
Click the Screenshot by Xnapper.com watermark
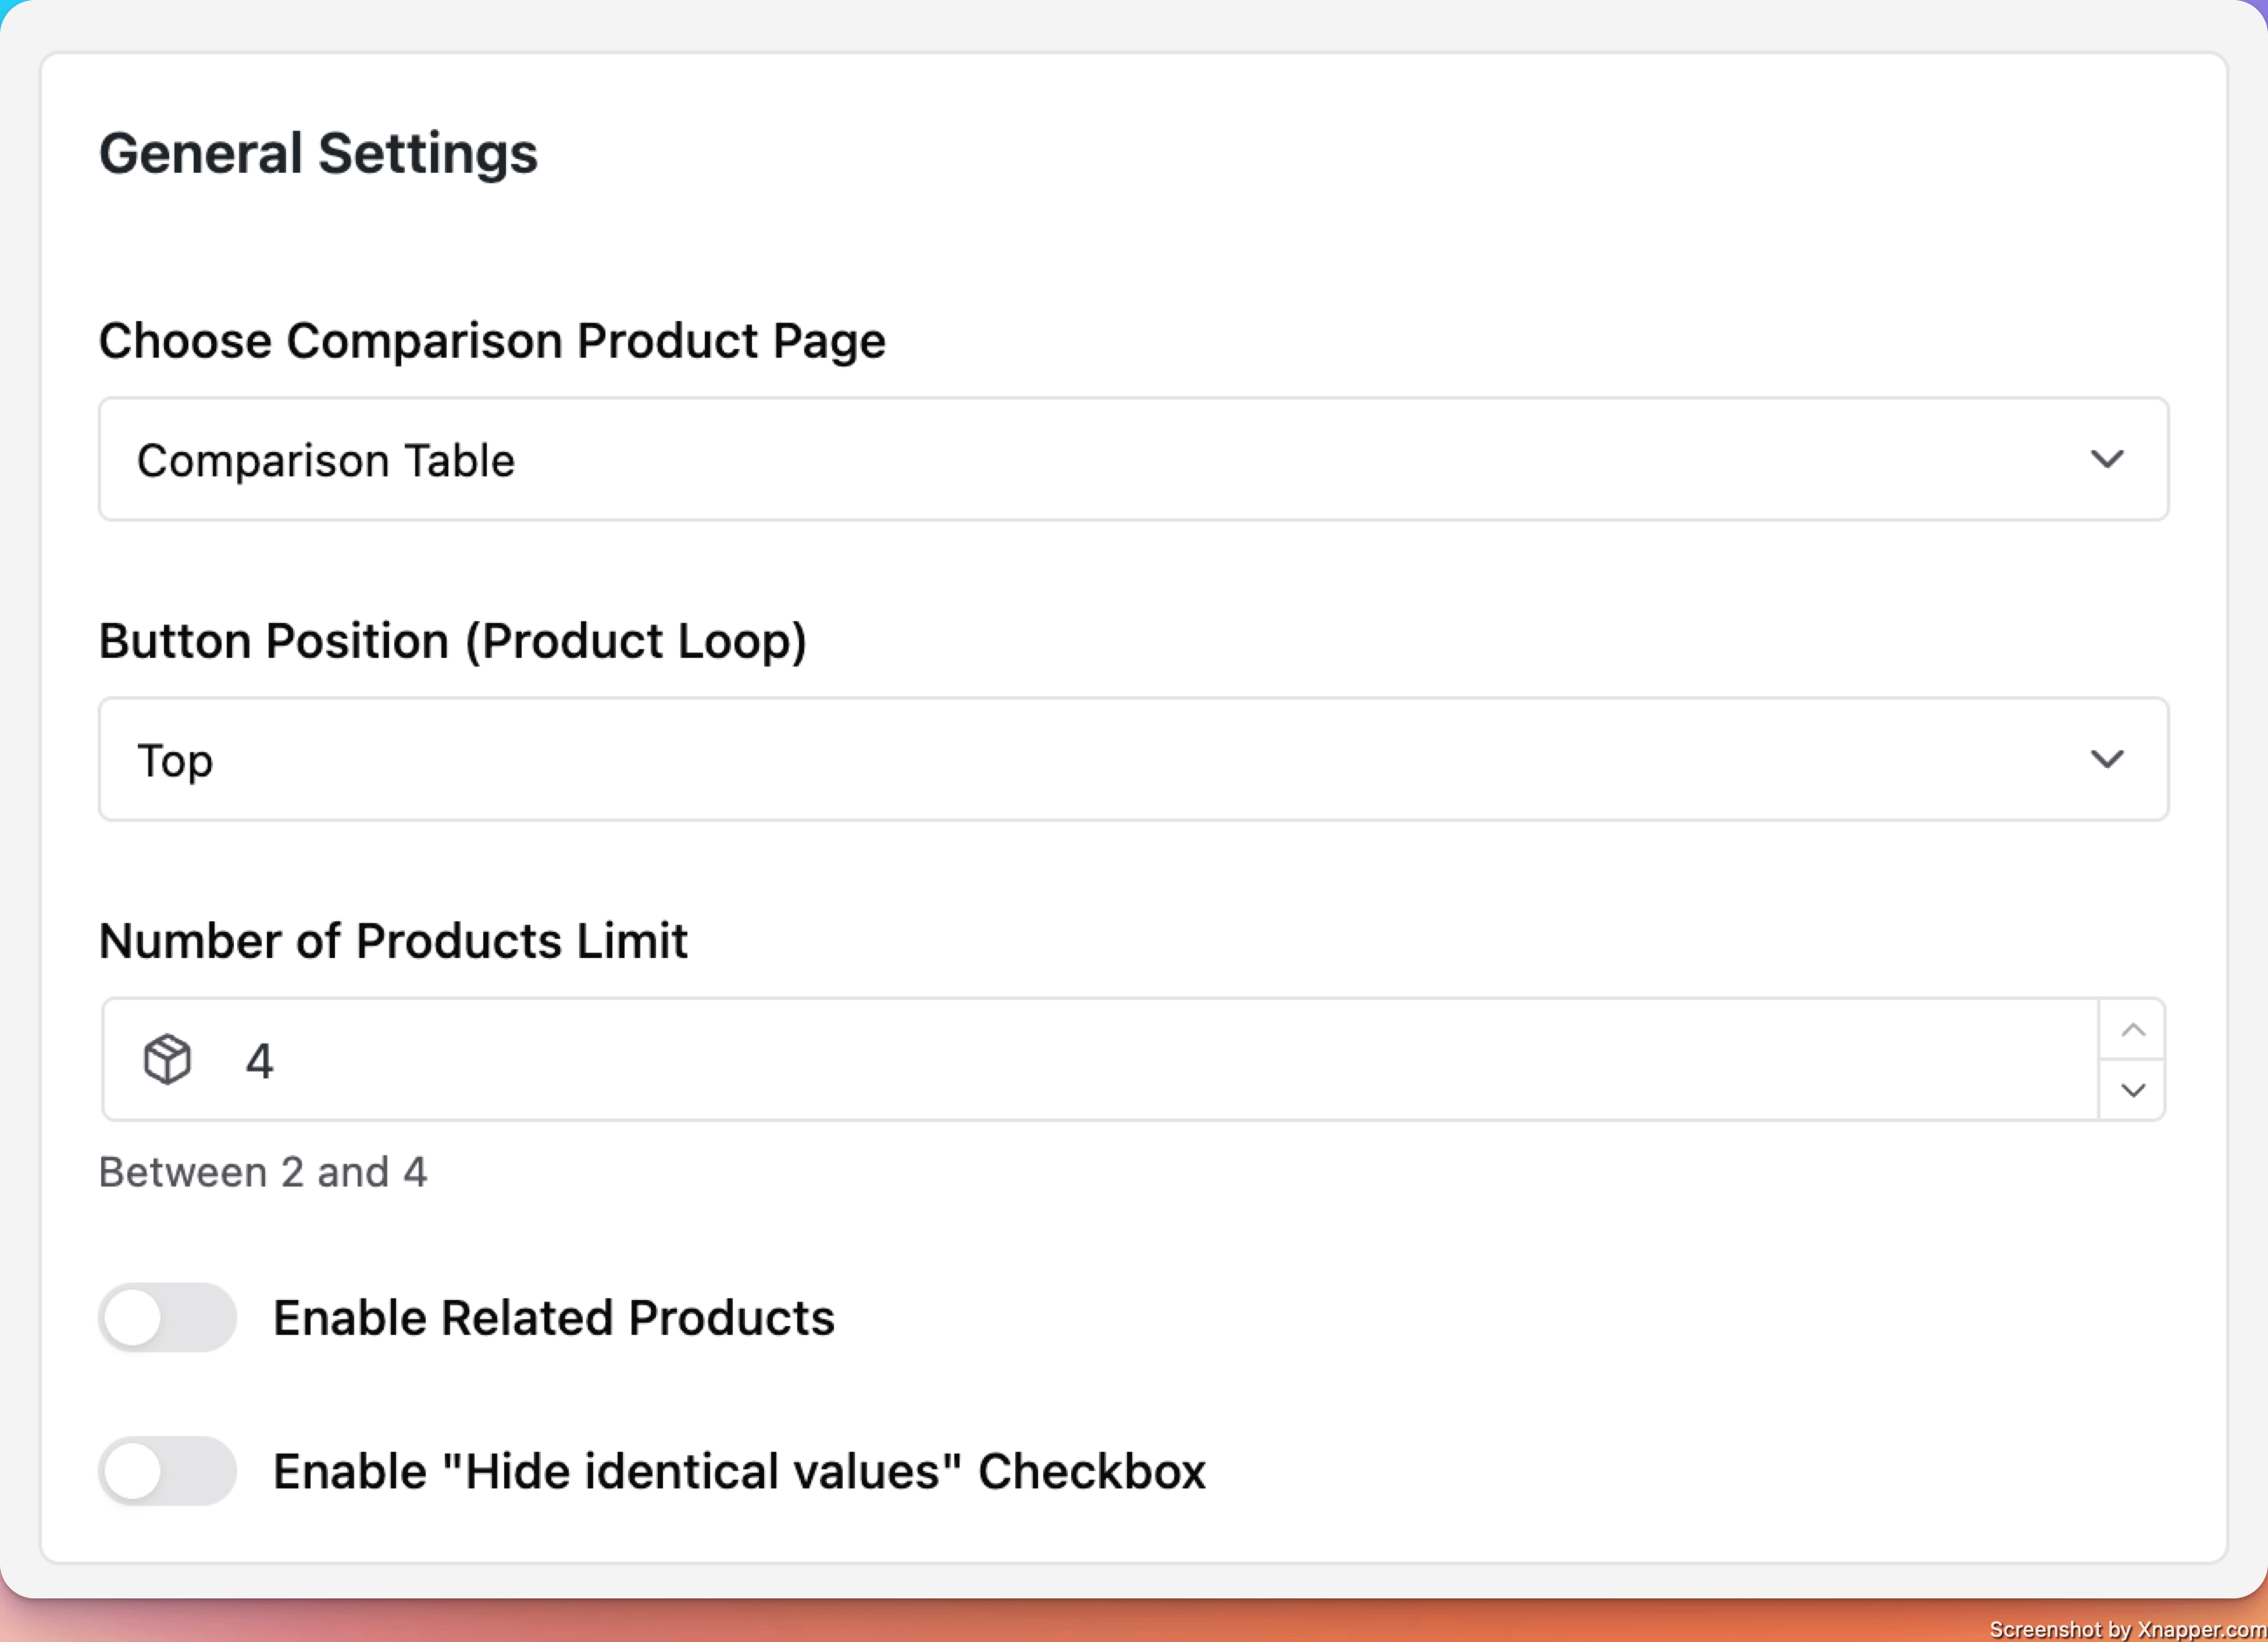(2126, 1629)
